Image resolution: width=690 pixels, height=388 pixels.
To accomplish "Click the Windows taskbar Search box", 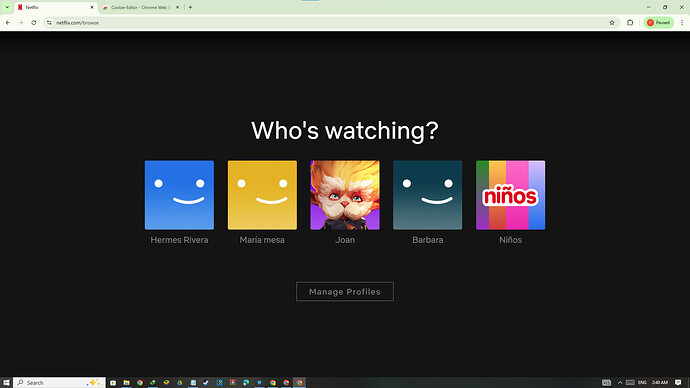I will [59, 383].
